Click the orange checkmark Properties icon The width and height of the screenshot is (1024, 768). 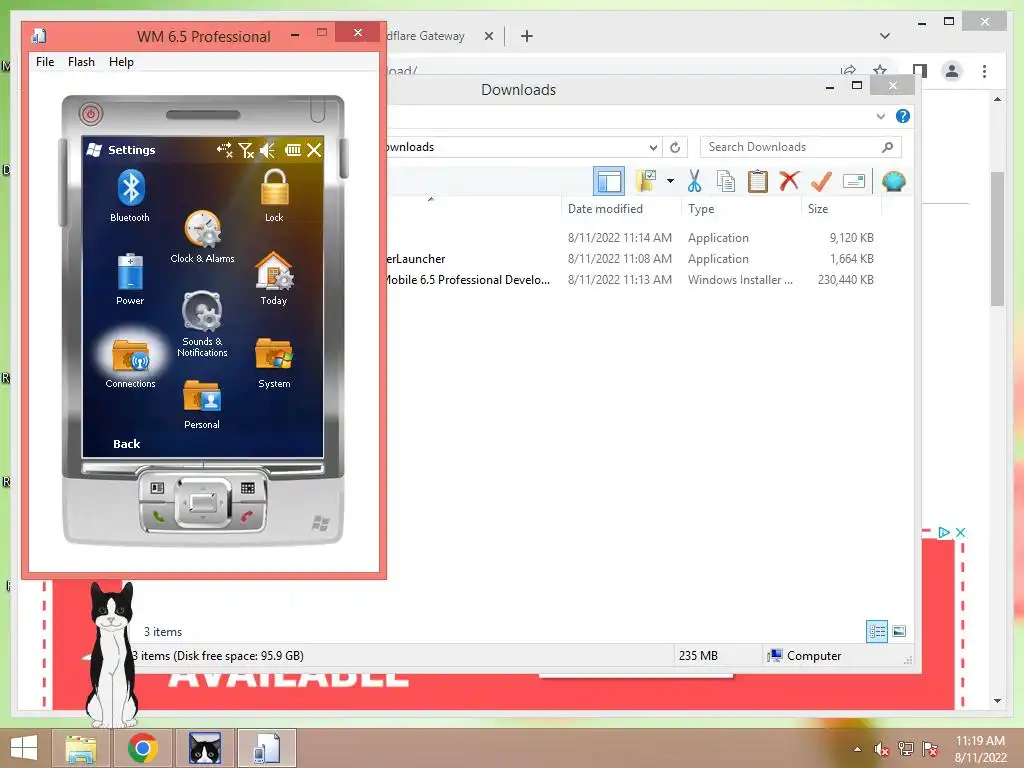click(x=821, y=181)
